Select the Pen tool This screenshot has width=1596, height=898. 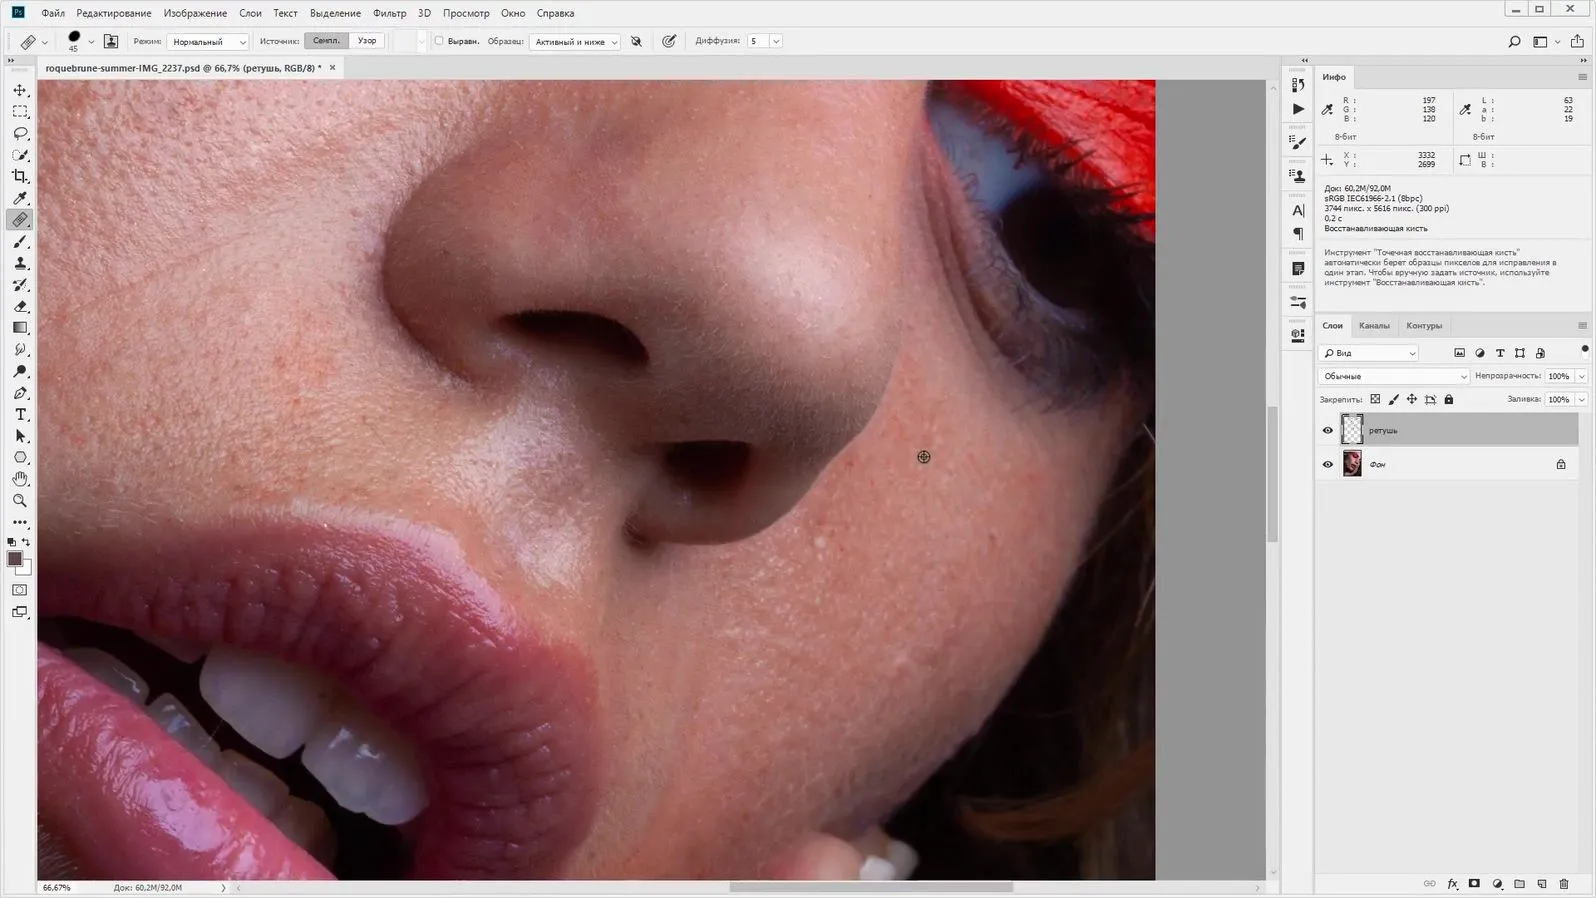(x=20, y=393)
